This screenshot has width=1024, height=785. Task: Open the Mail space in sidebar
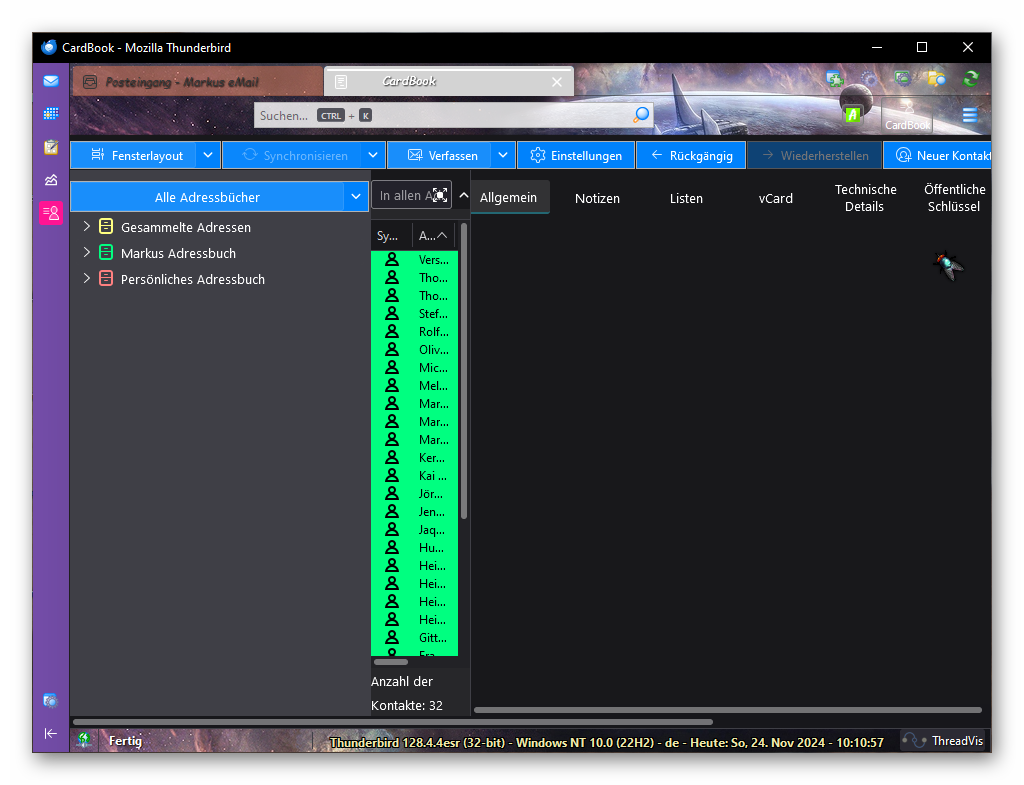(x=51, y=81)
